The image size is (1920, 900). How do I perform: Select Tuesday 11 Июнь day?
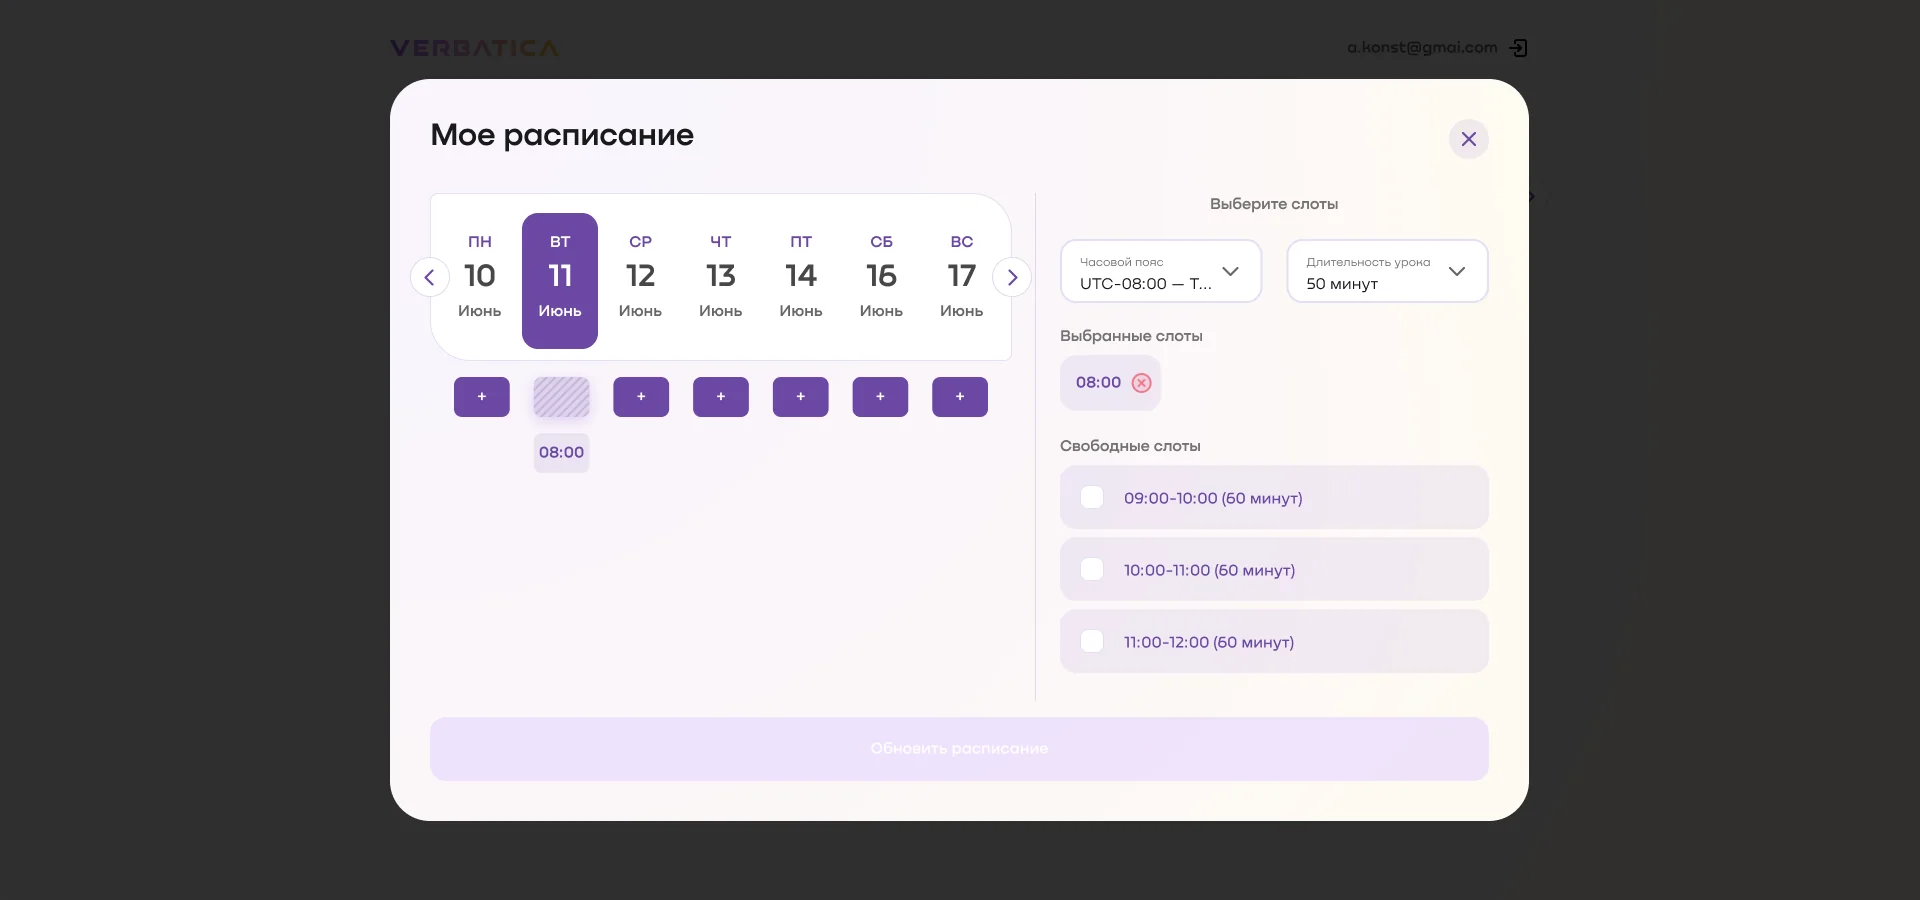click(x=560, y=280)
